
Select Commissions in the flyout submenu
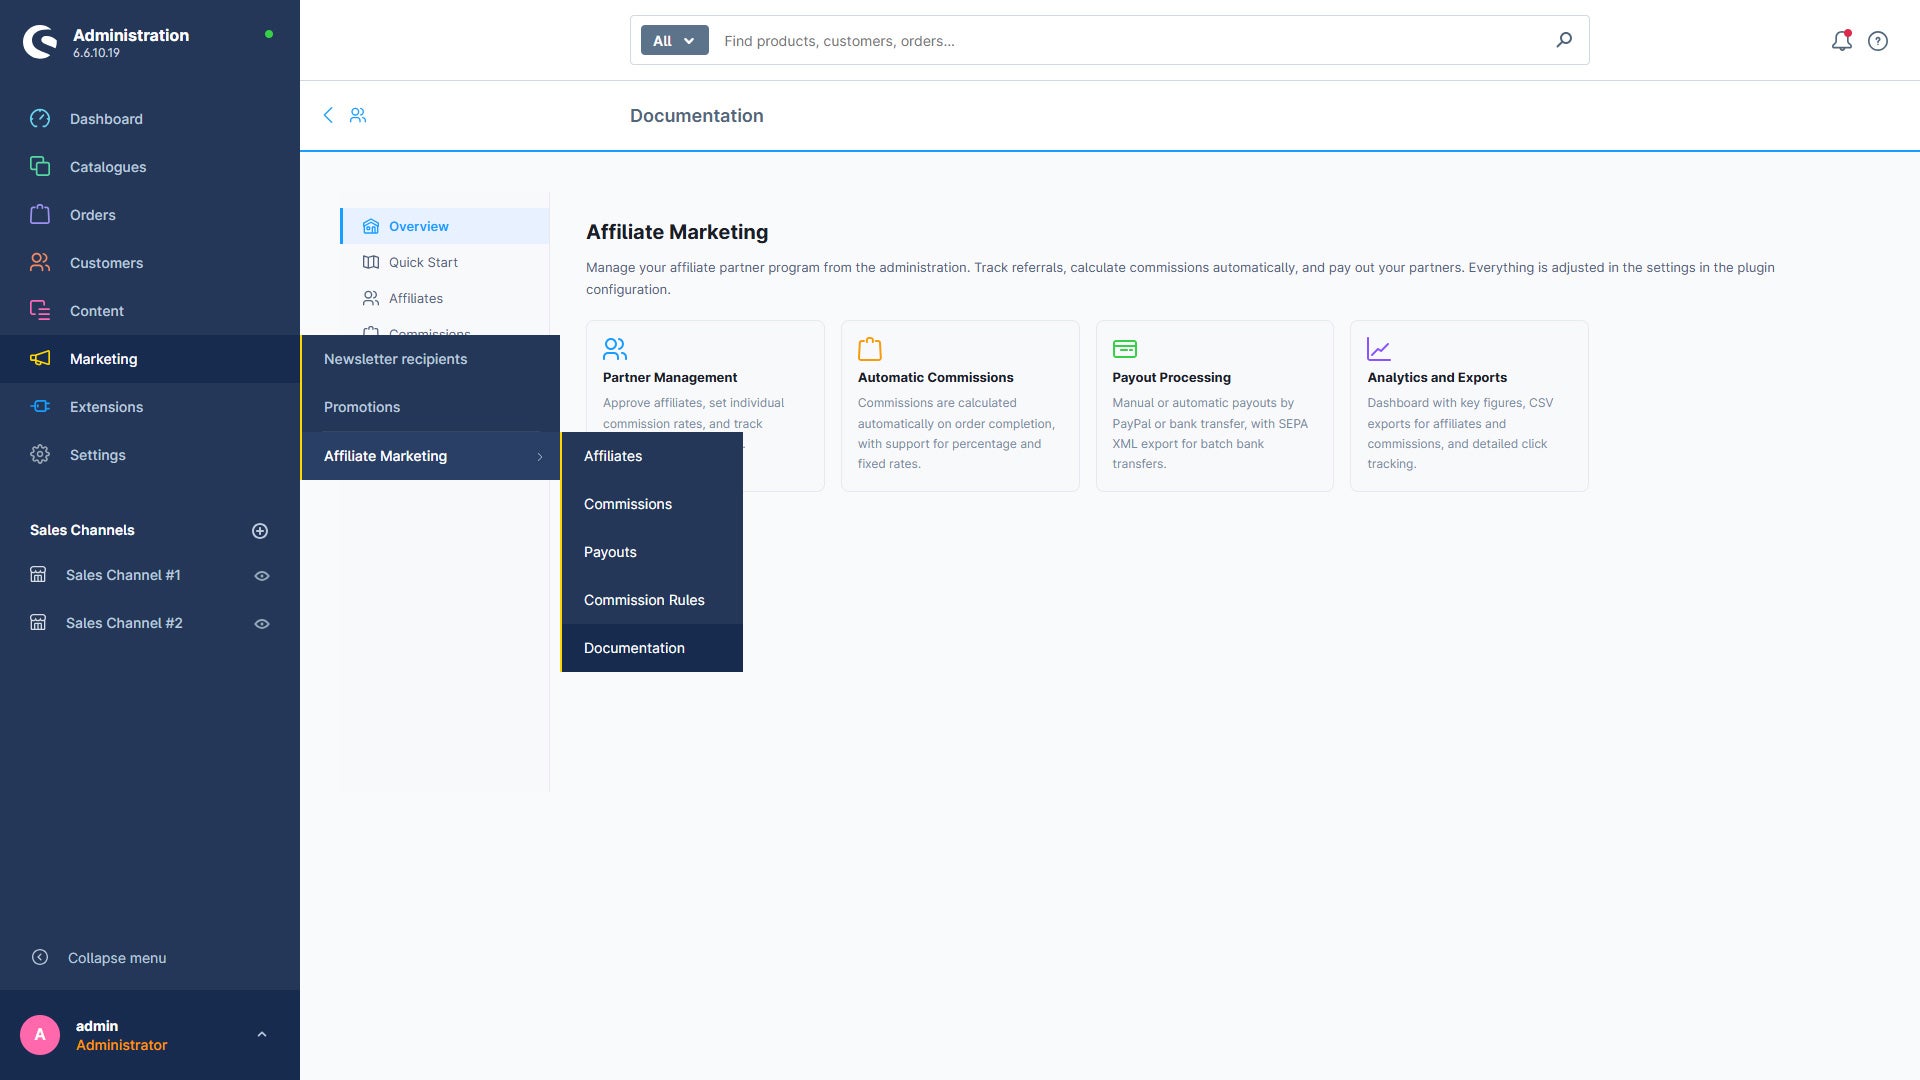coord(652,504)
